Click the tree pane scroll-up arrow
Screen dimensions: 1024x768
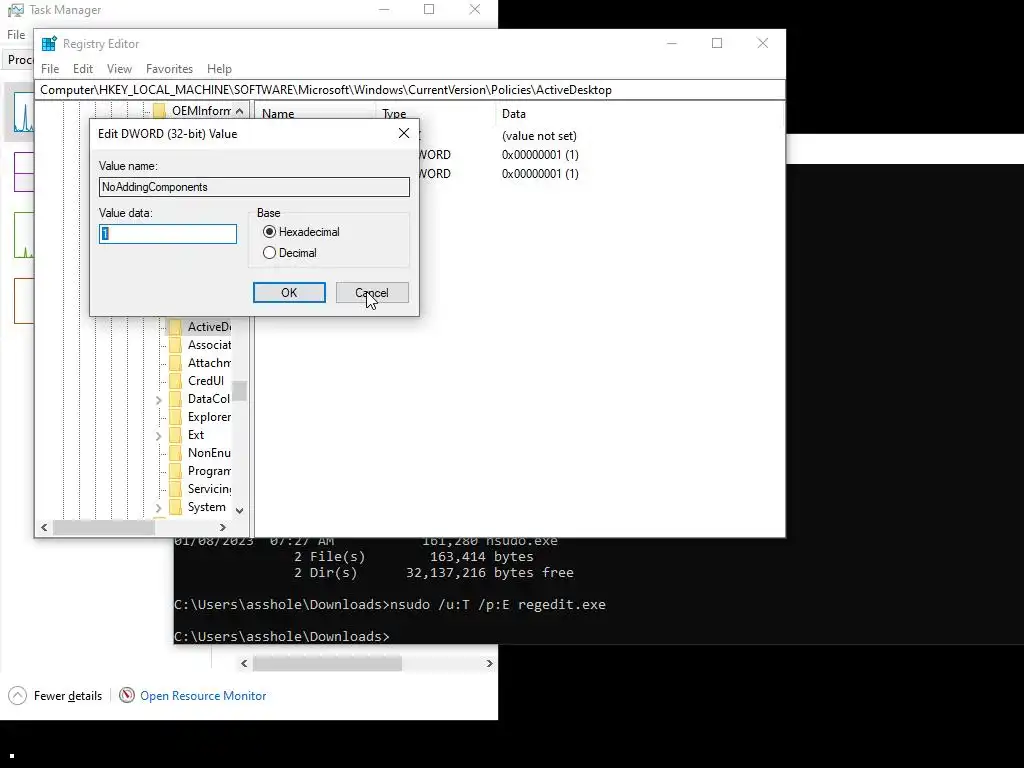240,111
